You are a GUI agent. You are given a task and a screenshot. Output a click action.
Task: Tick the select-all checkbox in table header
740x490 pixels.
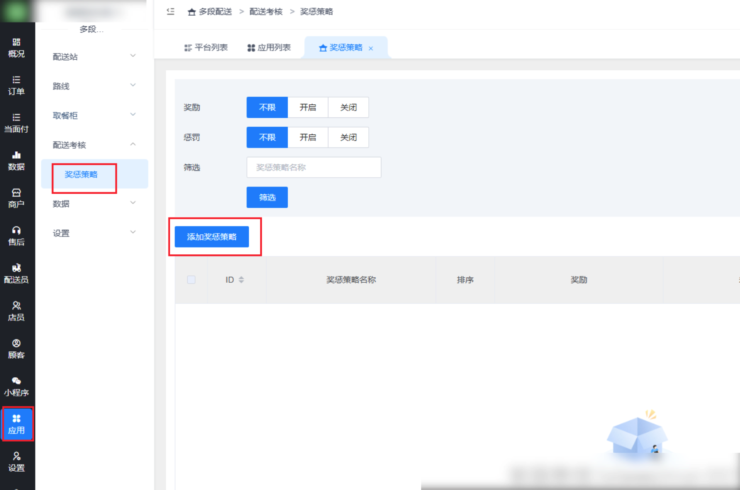point(191,280)
